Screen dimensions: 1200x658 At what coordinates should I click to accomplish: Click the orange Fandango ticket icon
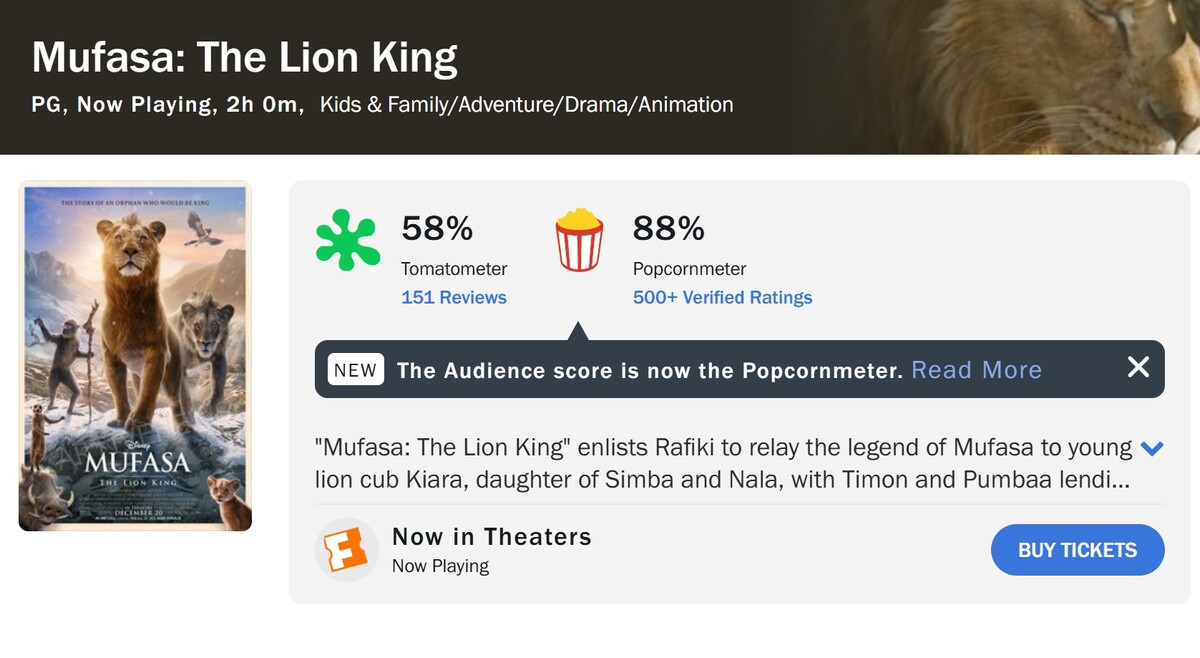346,550
